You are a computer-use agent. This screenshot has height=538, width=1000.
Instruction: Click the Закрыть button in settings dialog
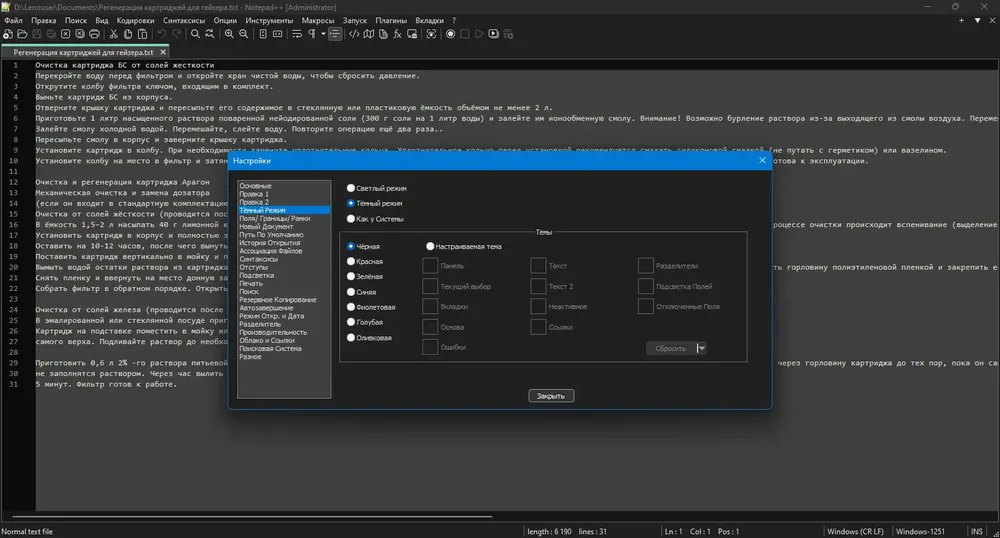click(551, 396)
